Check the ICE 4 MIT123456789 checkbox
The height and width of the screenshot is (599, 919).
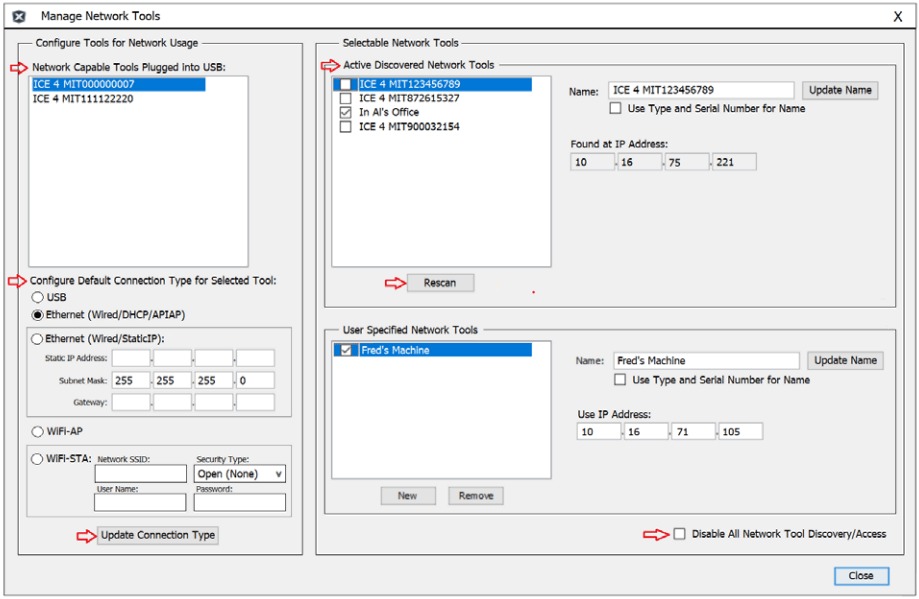click(x=346, y=84)
